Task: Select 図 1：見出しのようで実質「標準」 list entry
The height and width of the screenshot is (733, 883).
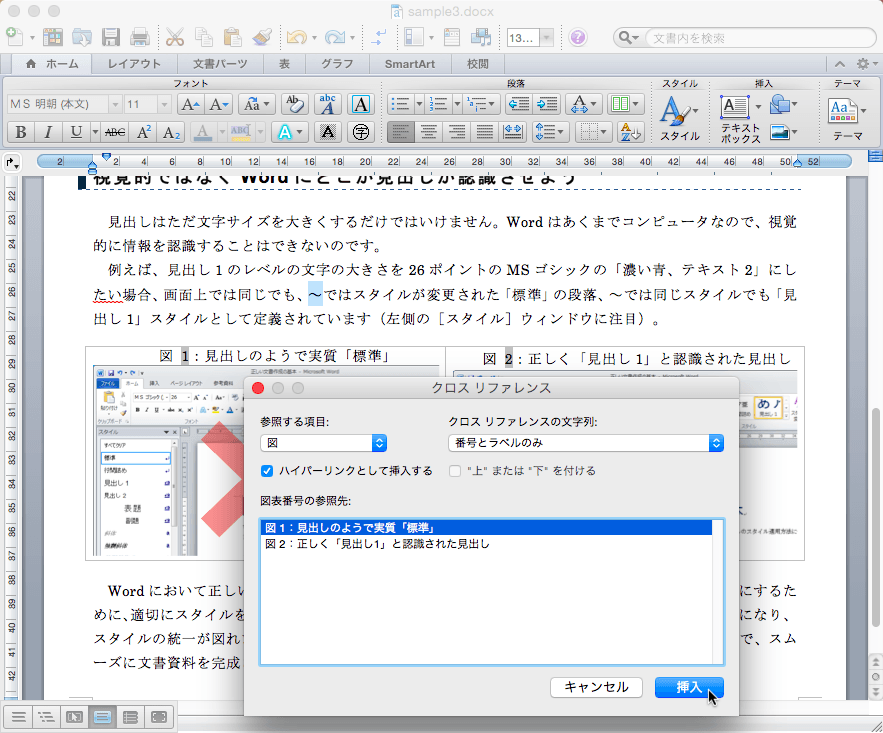Action: 487,528
